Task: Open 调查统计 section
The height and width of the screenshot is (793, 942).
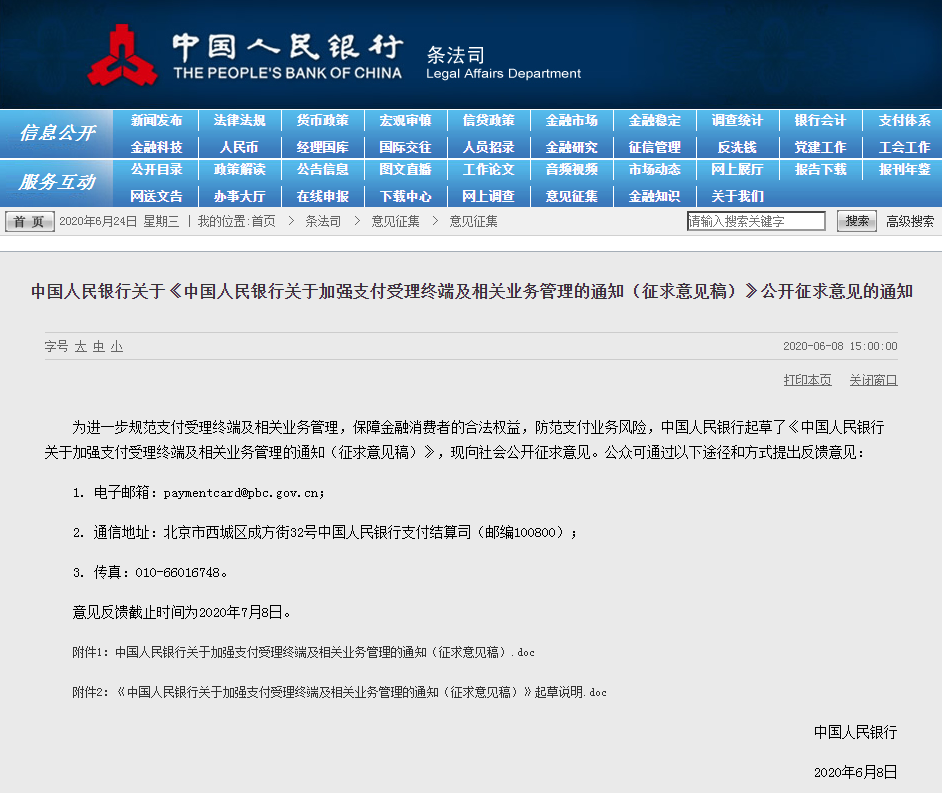Action: pyautogui.click(x=737, y=121)
